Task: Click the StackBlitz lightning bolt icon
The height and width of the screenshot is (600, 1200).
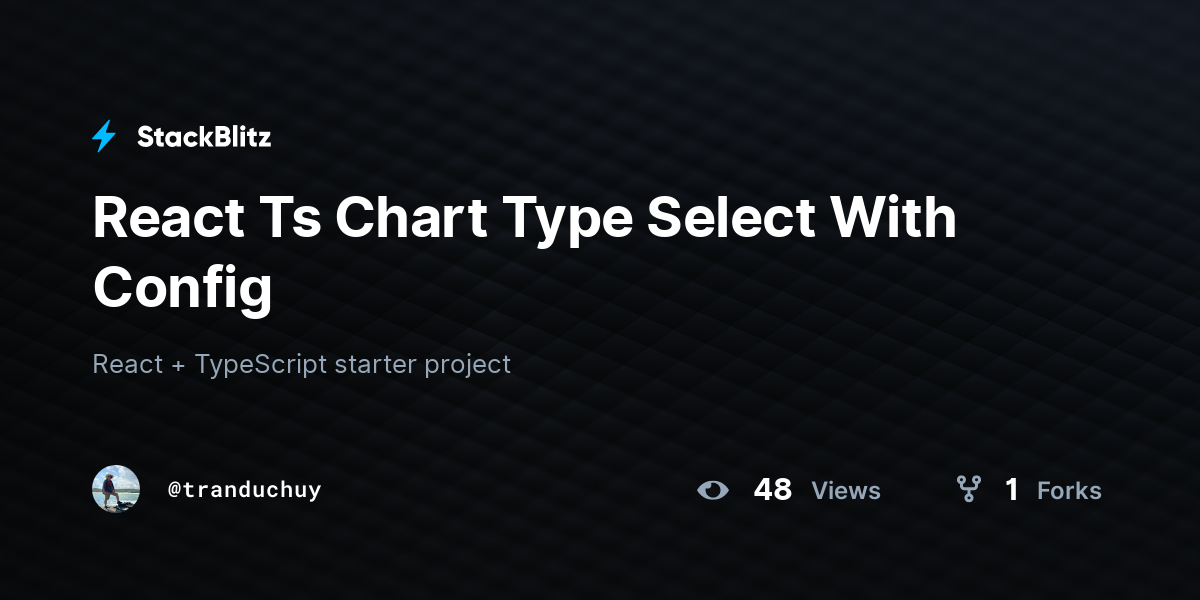Action: point(104,137)
